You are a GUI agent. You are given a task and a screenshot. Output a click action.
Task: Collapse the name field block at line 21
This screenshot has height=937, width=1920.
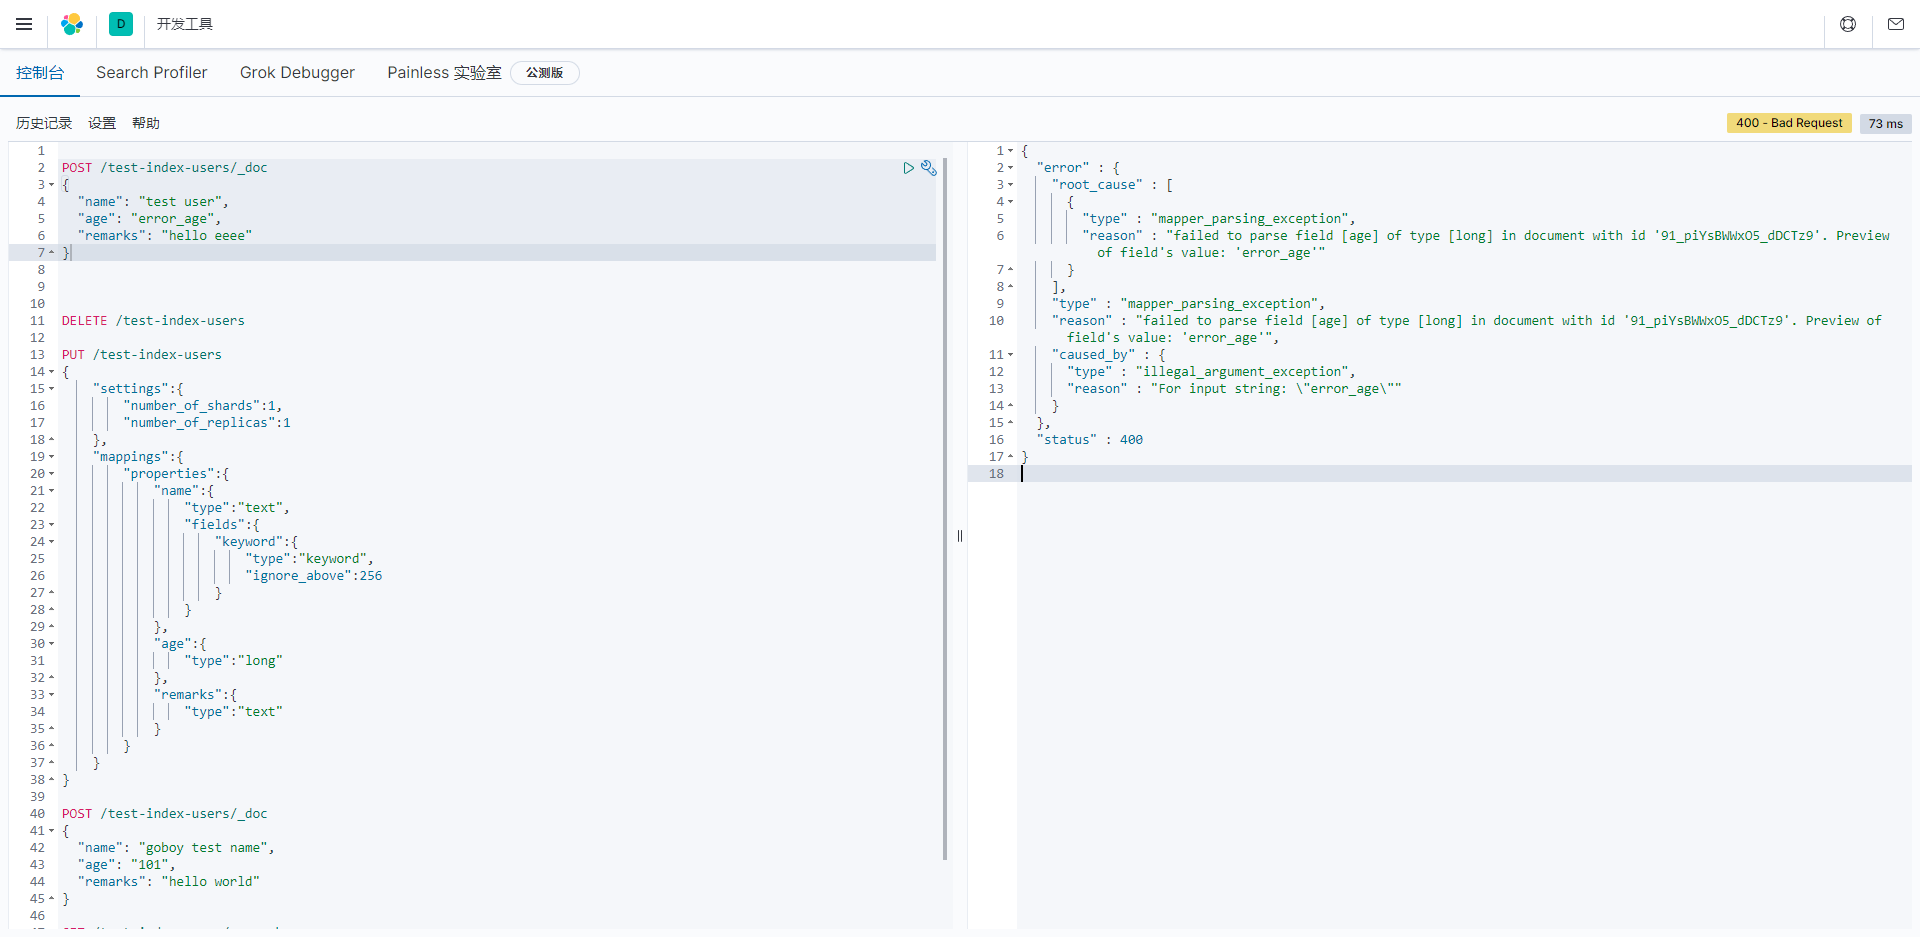tap(52, 491)
